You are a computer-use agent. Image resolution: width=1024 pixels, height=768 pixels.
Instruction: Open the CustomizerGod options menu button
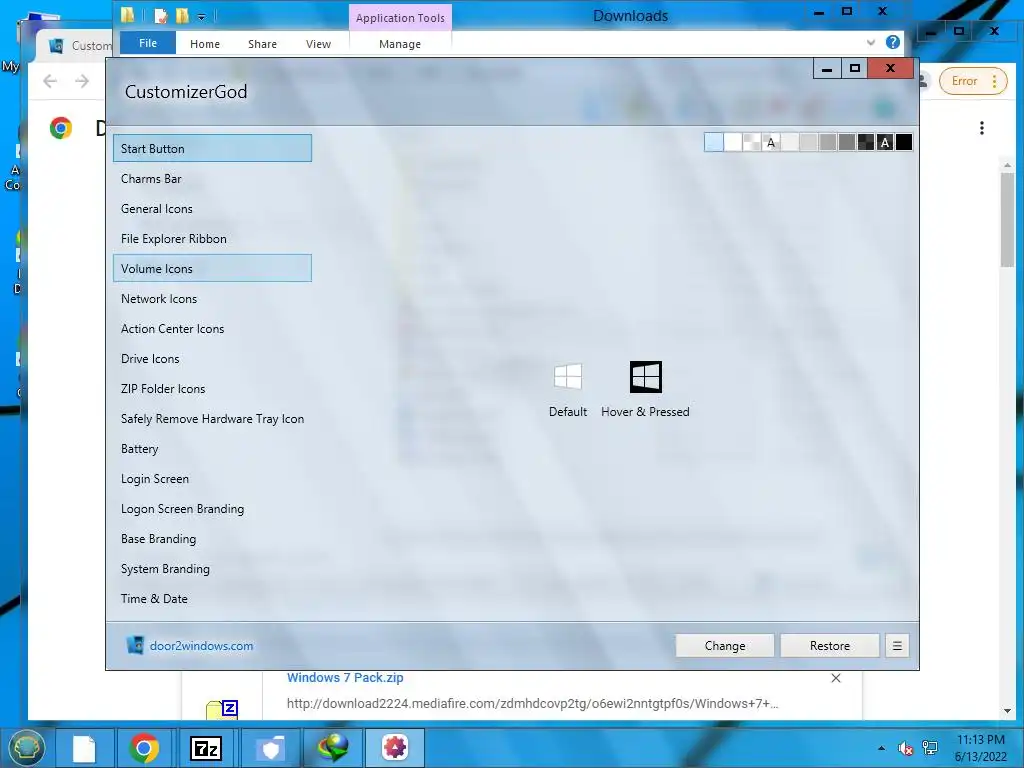[x=897, y=646]
